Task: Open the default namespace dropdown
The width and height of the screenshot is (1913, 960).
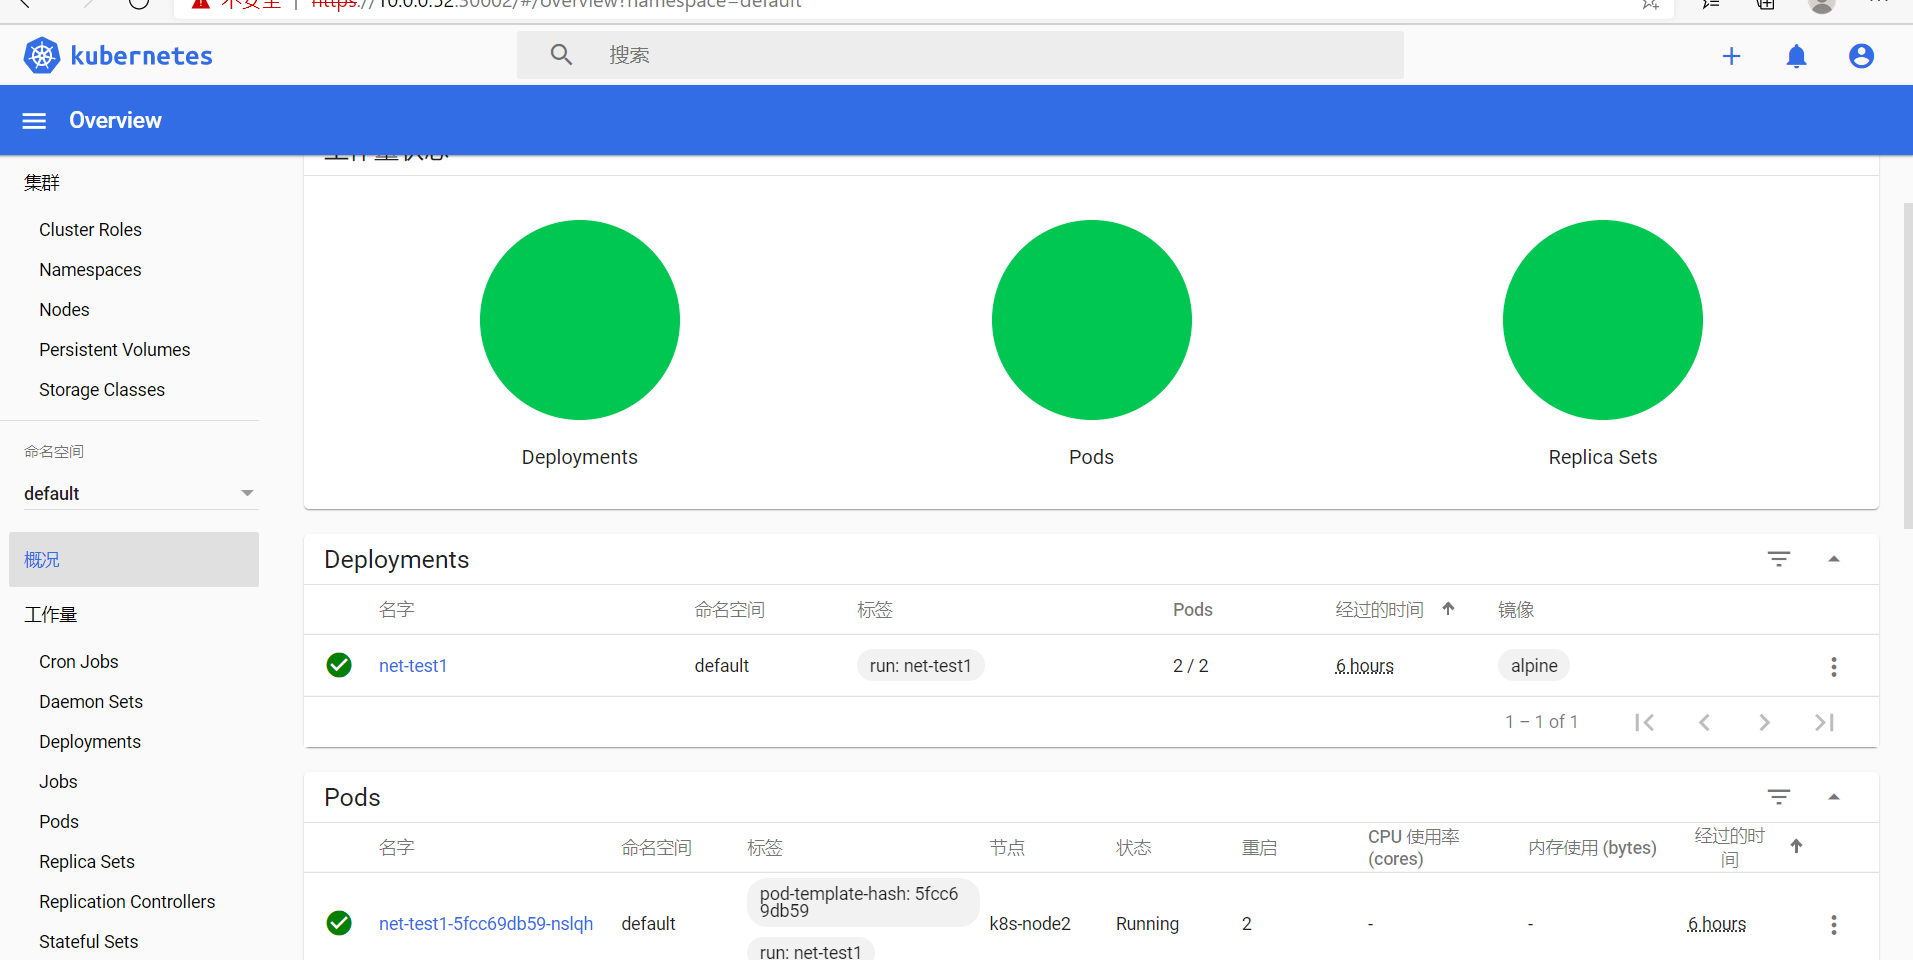Action: 140,493
